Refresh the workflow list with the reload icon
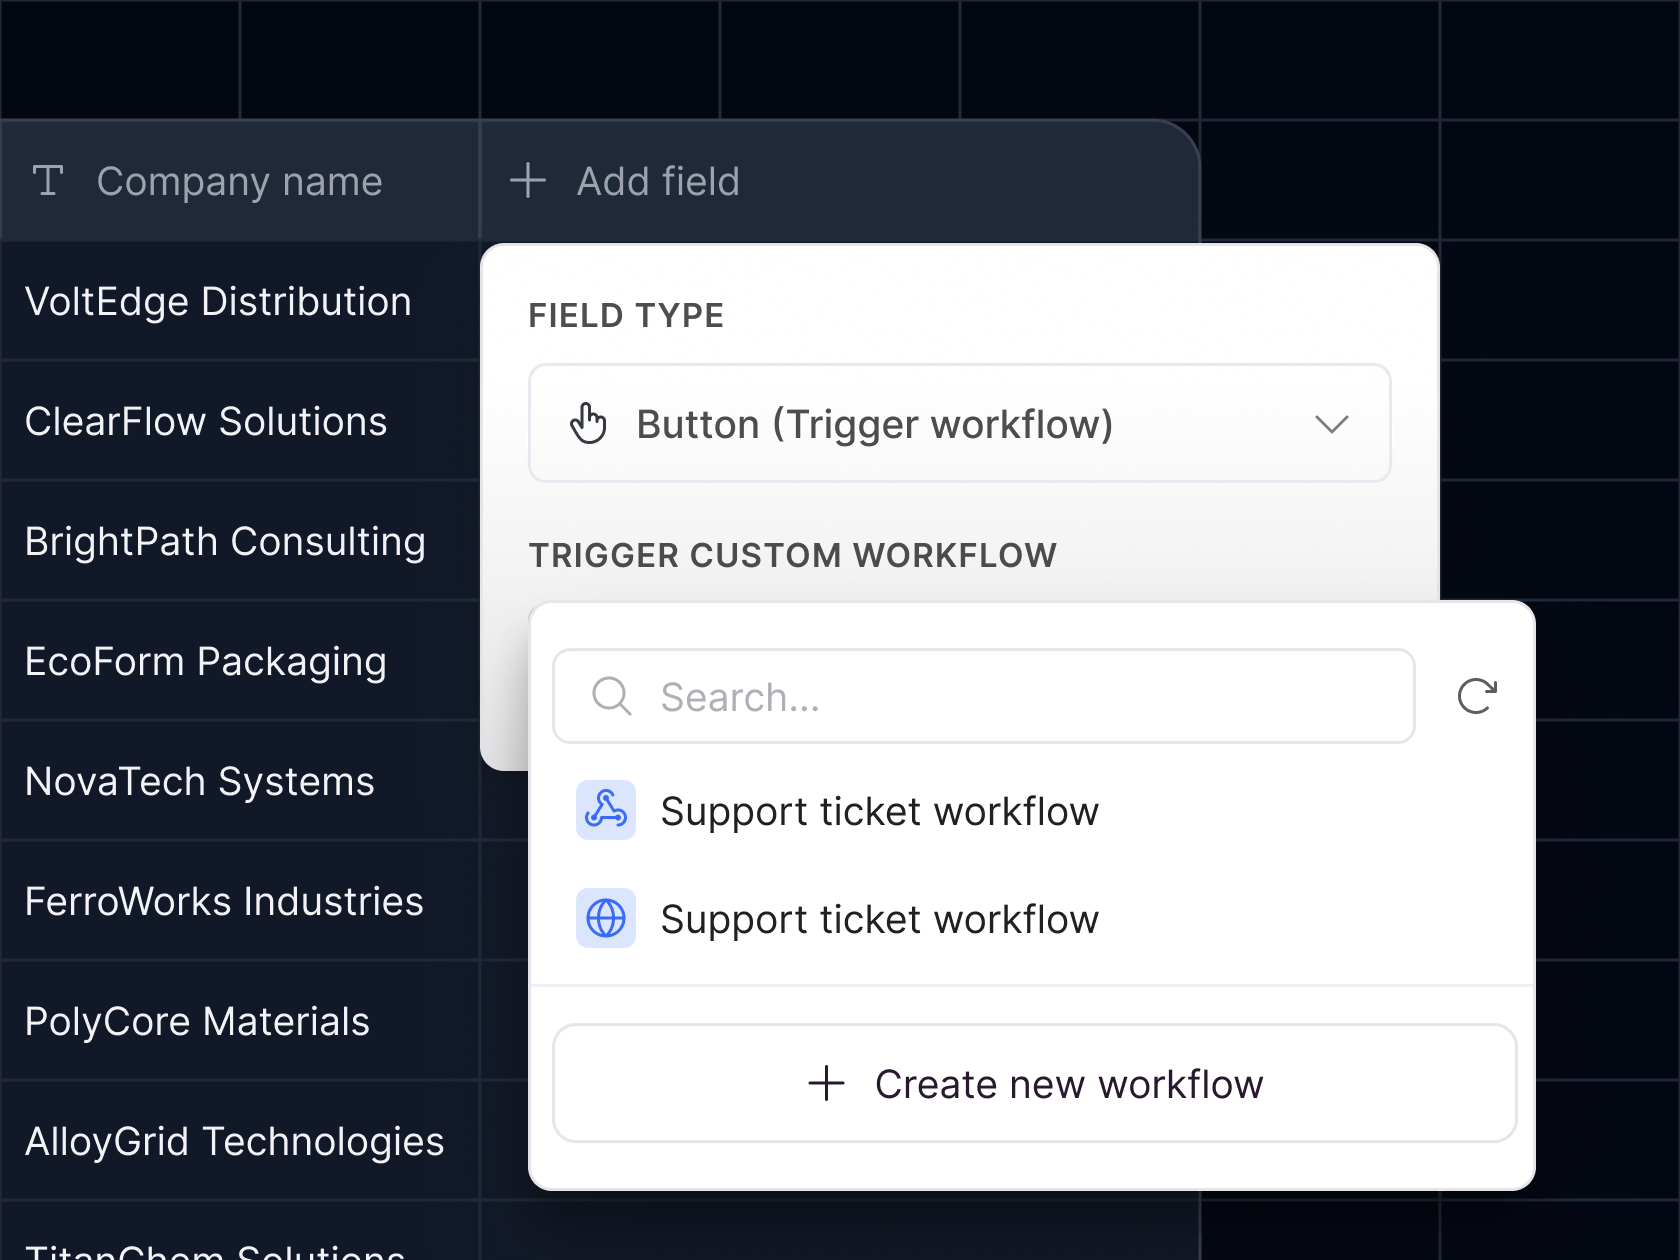The height and width of the screenshot is (1260, 1680). click(x=1478, y=696)
